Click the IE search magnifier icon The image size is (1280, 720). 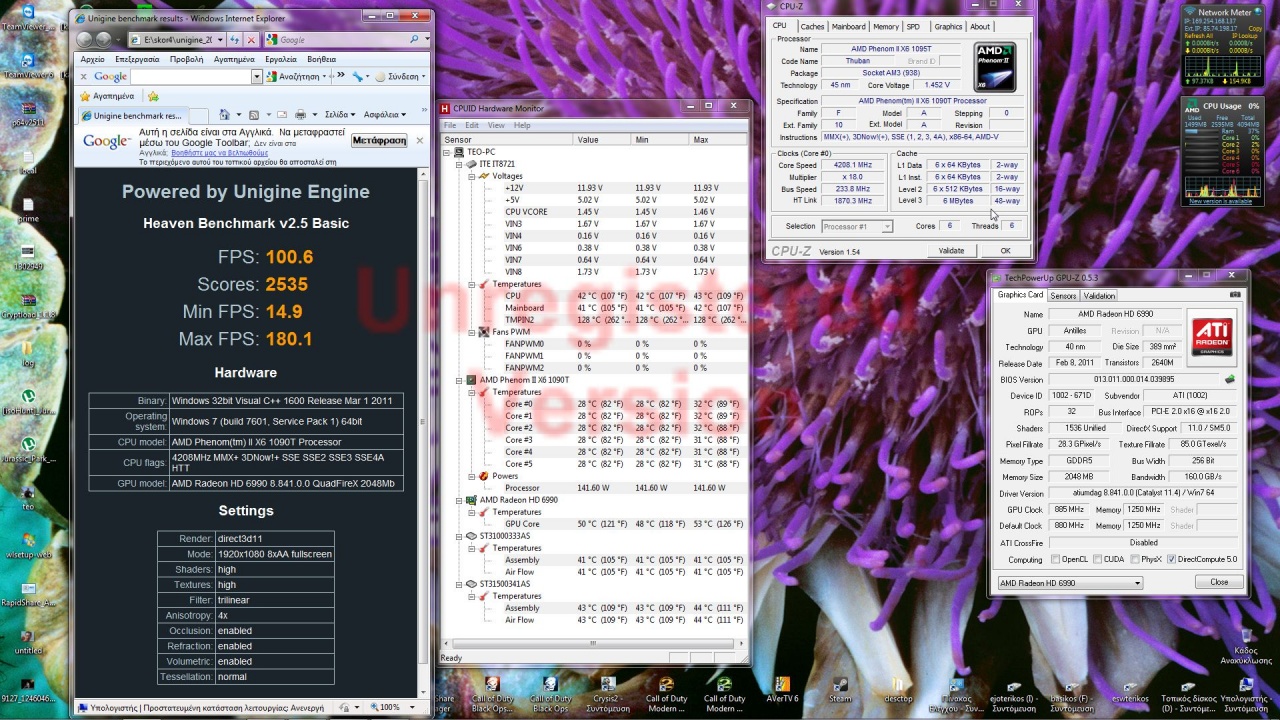414,40
